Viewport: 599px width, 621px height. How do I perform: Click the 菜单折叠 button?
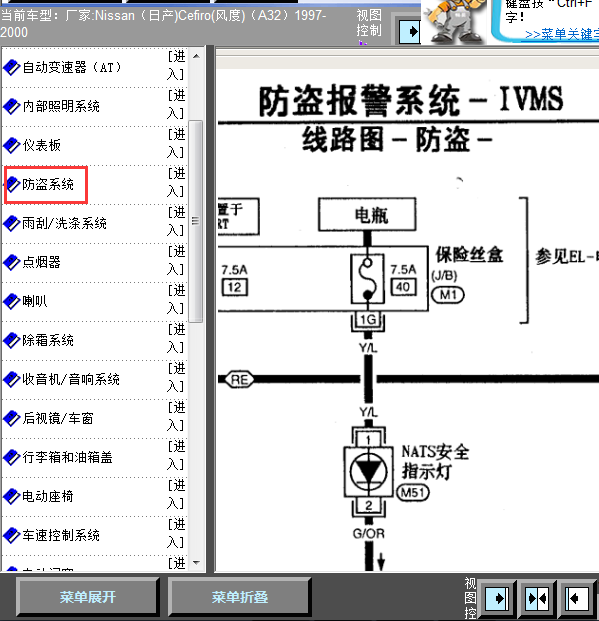tap(240, 597)
